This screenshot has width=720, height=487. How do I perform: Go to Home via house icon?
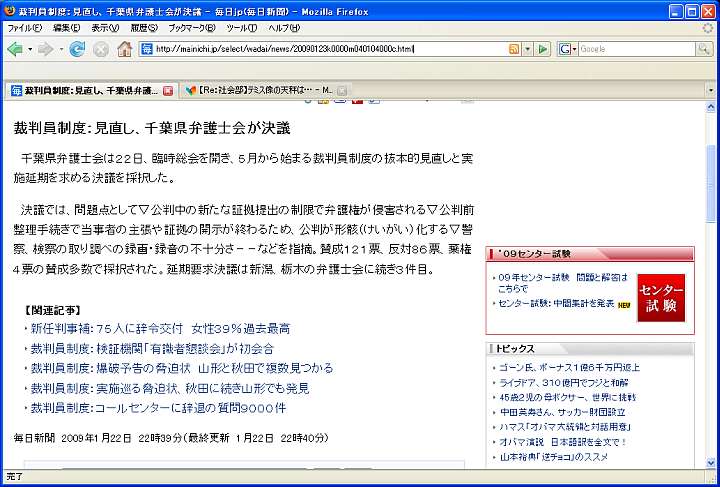tap(124, 49)
